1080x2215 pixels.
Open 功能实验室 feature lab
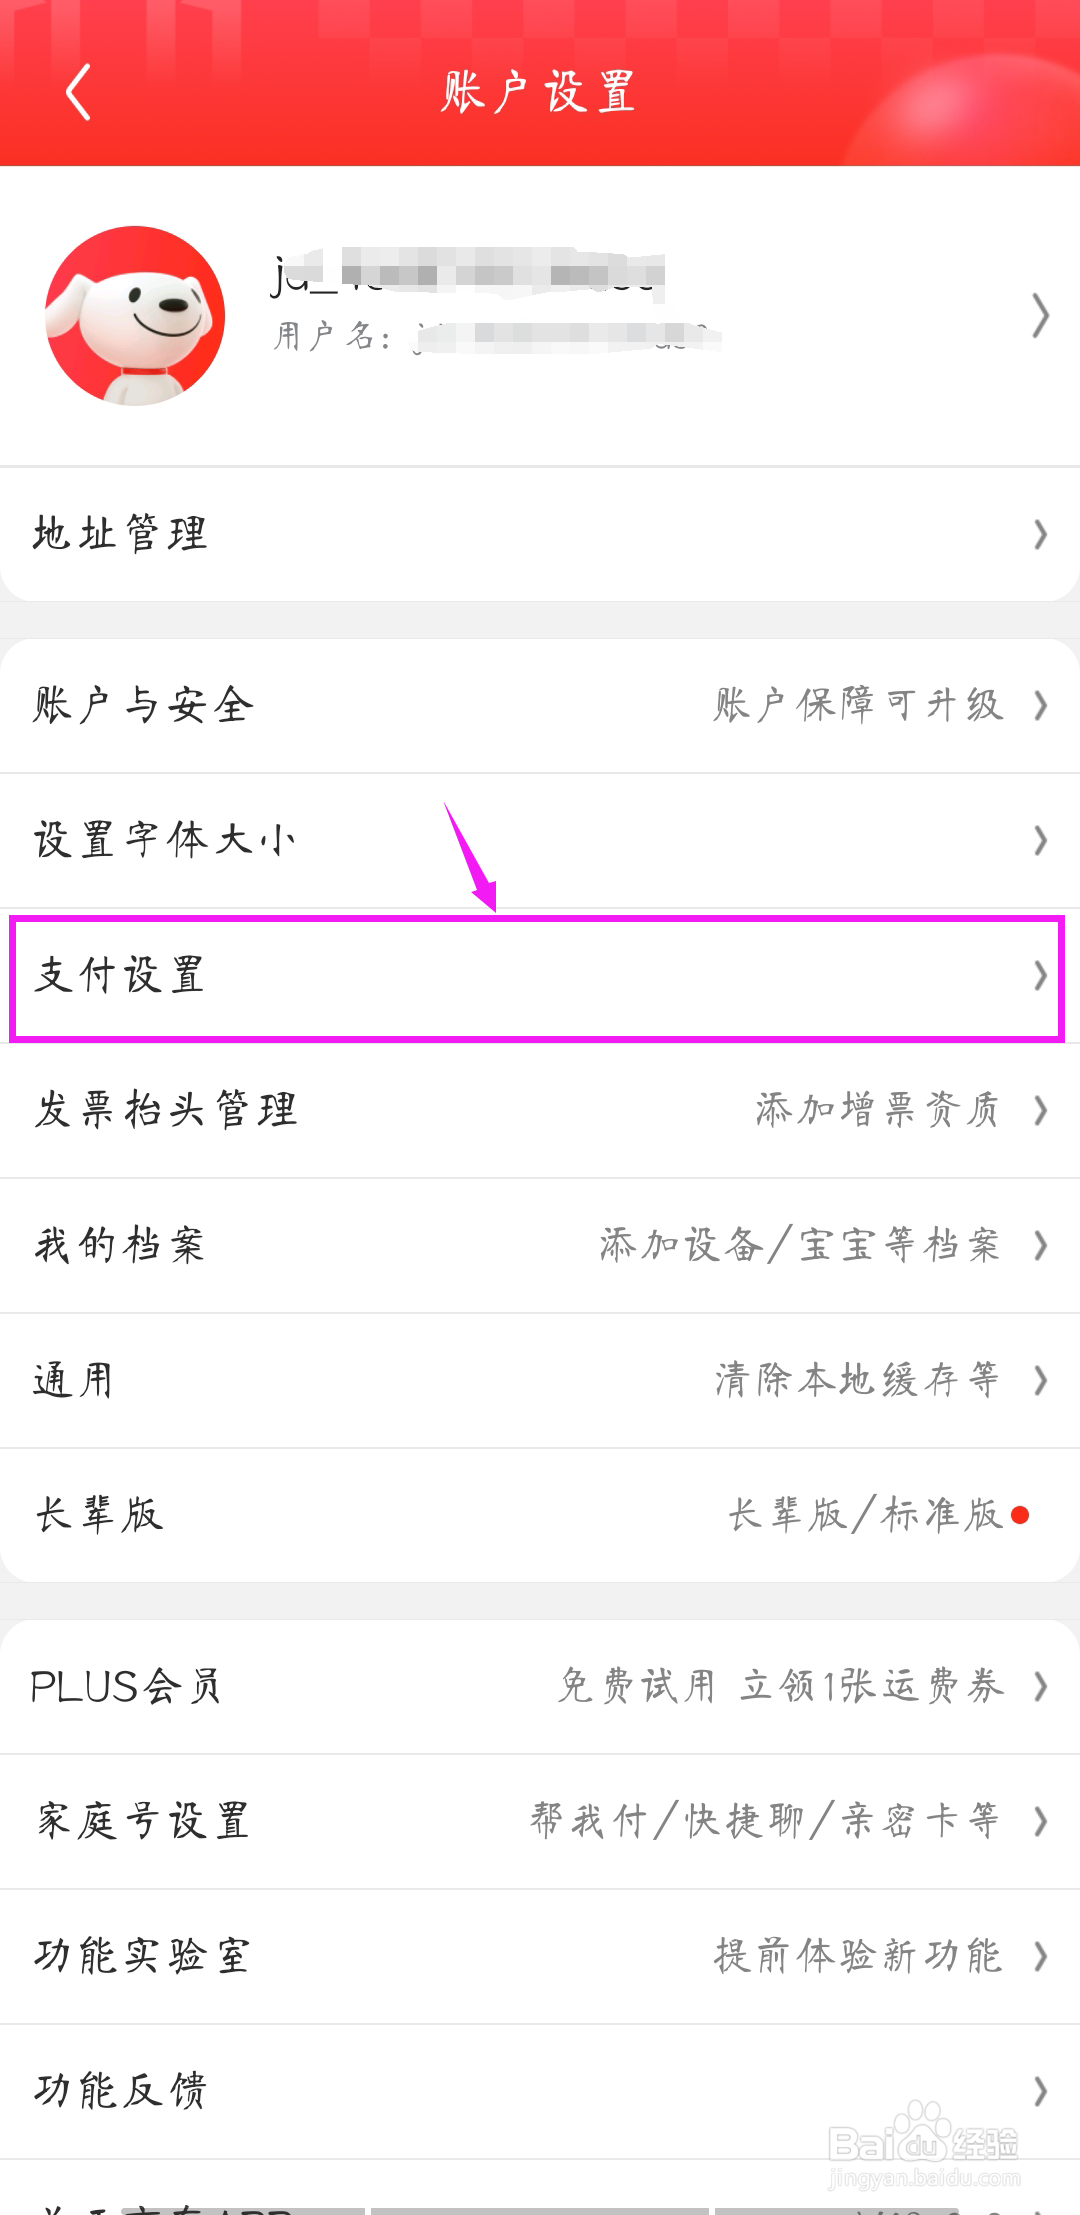pyautogui.click(x=142, y=1956)
